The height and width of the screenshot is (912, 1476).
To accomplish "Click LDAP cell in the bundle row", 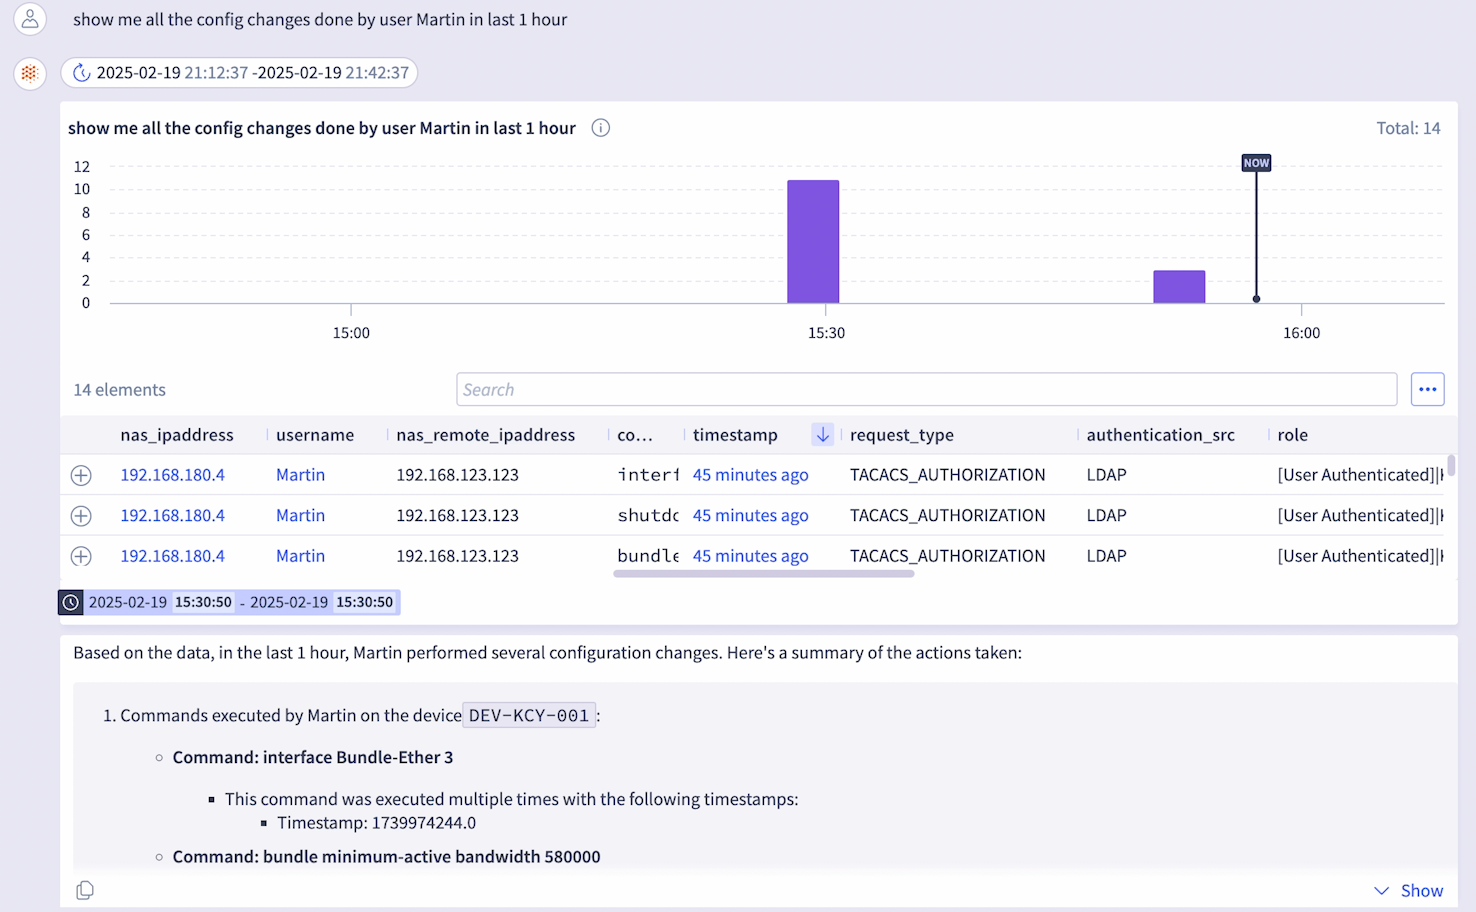I will coord(1106,556).
